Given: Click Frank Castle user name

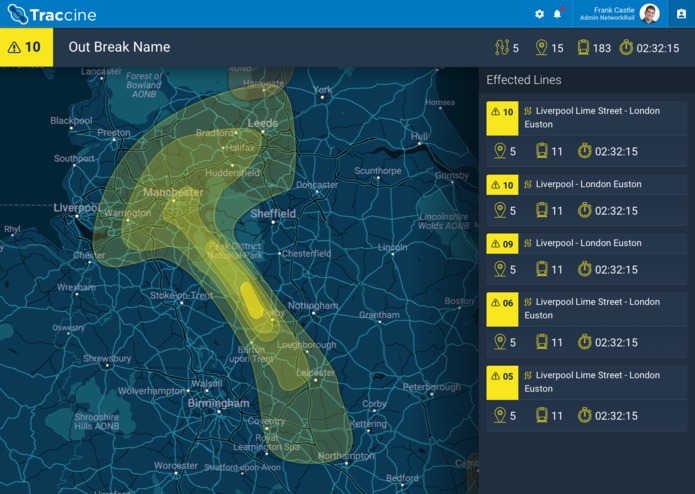Looking at the screenshot, I should click(x=614, y=10).
